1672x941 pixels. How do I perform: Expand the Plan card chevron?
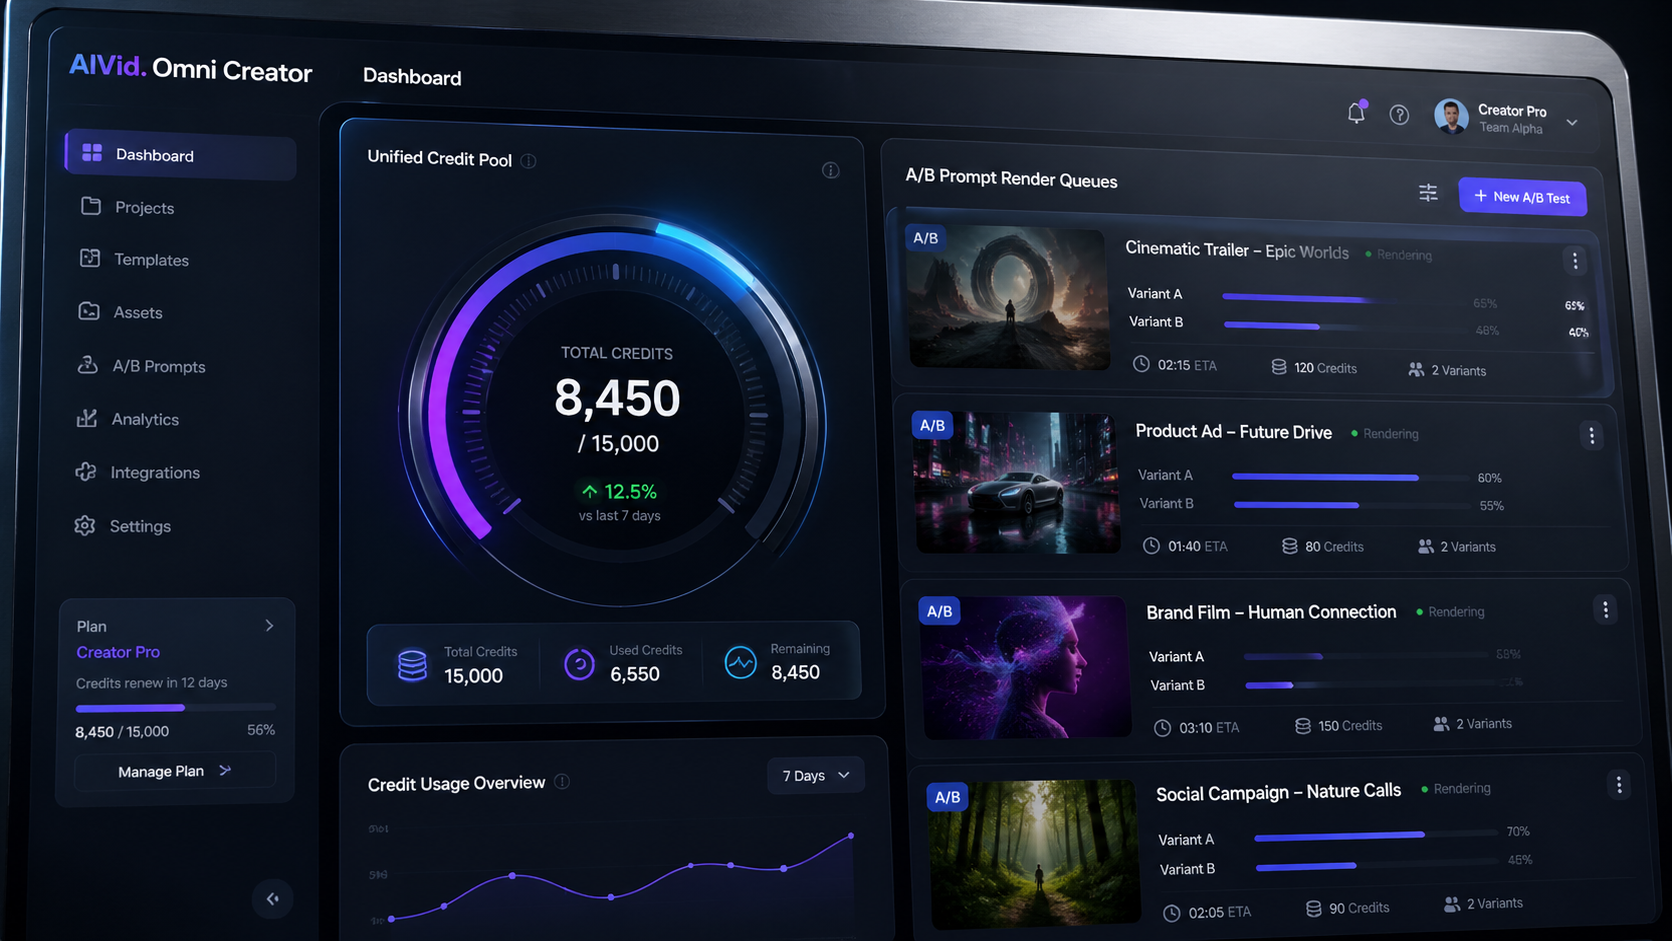pos(269,626)
